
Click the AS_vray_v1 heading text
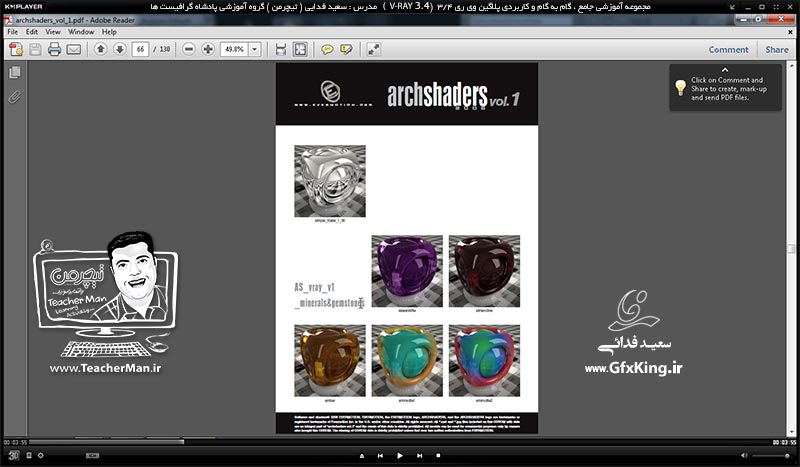[x=314, y=287]
